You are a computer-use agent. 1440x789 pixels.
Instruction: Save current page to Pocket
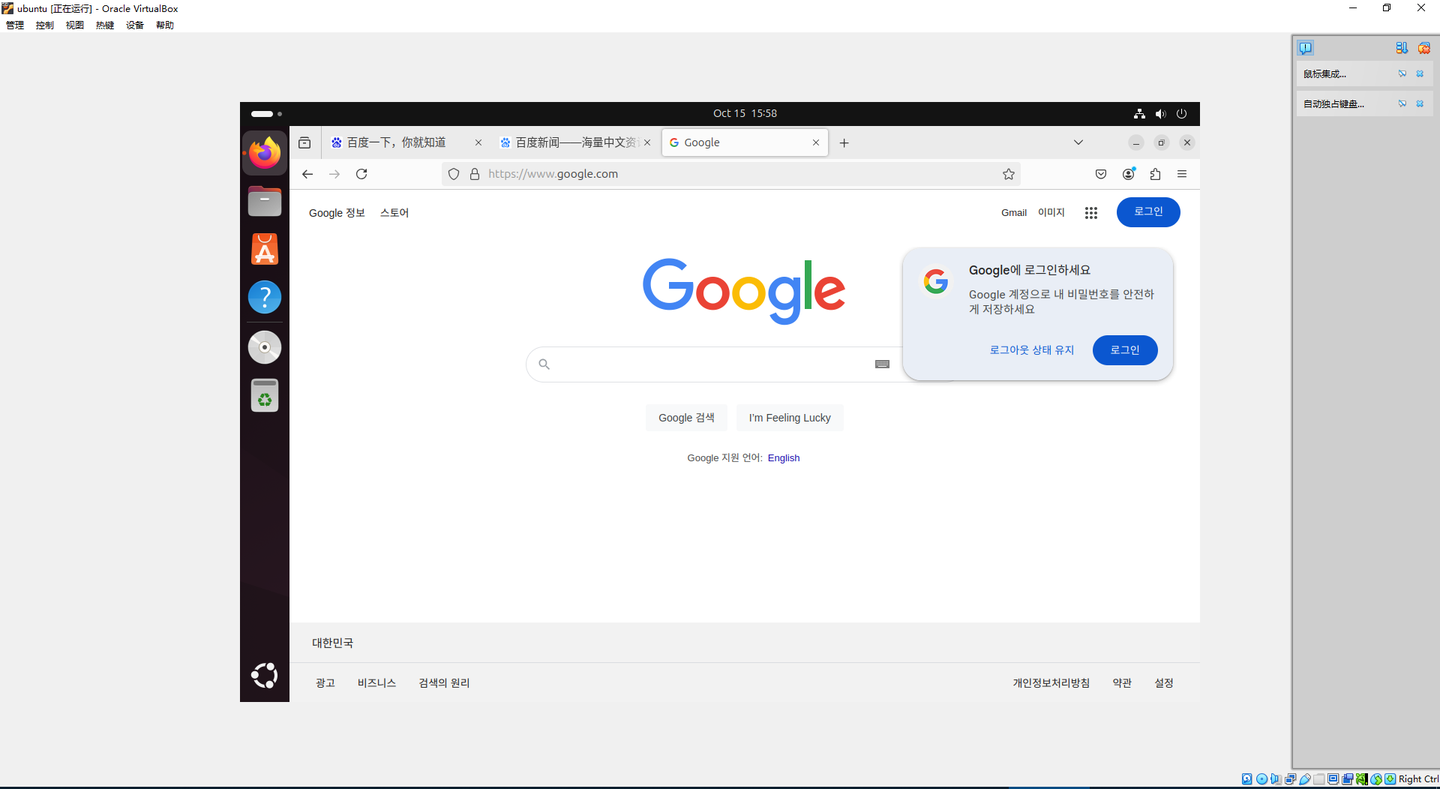coord(1100,174)
